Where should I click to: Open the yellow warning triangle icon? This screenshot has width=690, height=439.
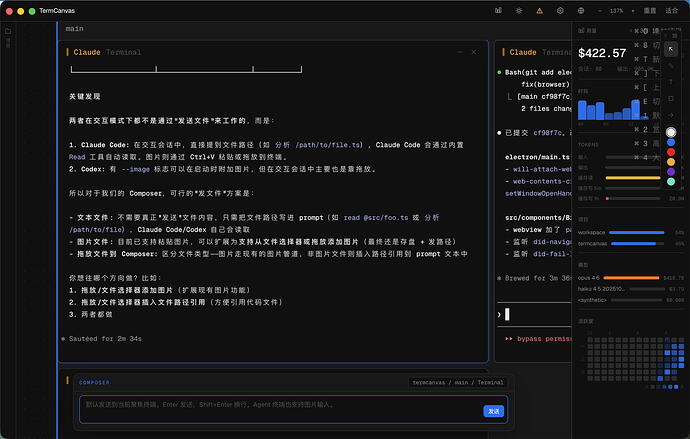tap(540, 11)
